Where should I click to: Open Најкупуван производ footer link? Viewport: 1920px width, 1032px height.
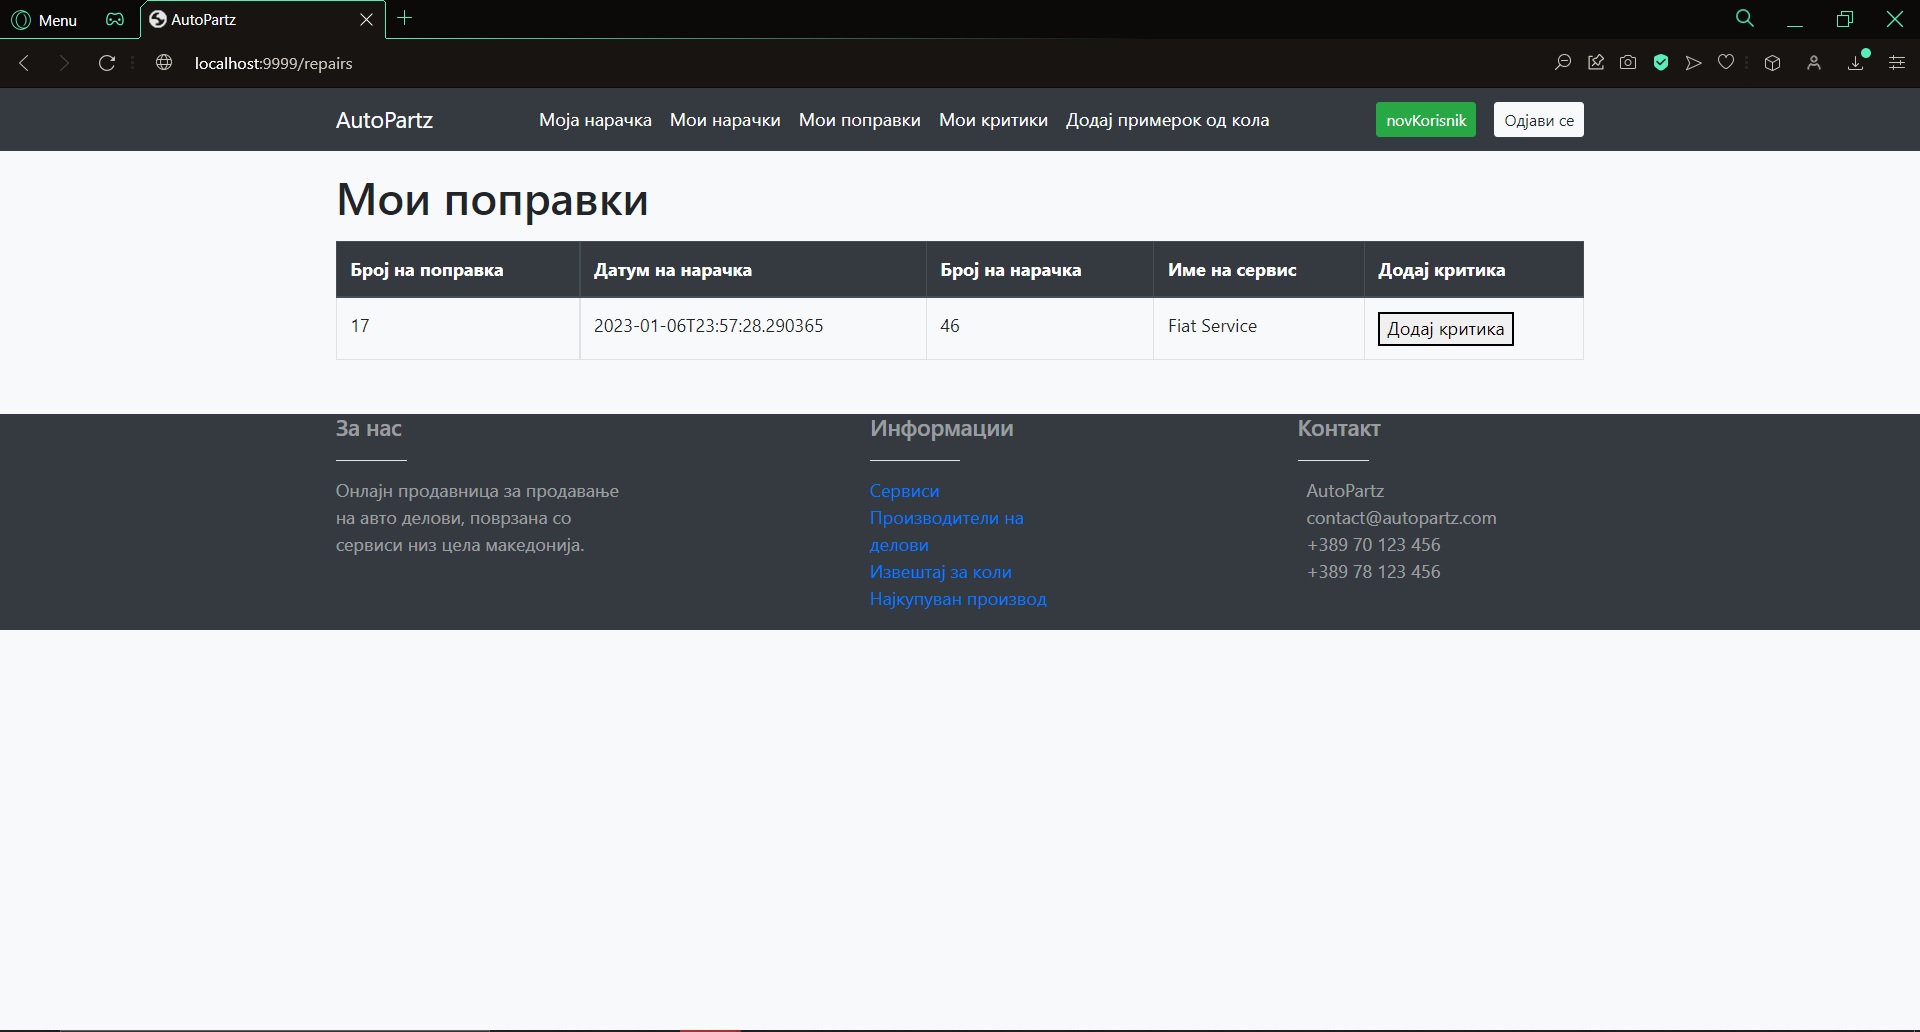pos(958,599)
